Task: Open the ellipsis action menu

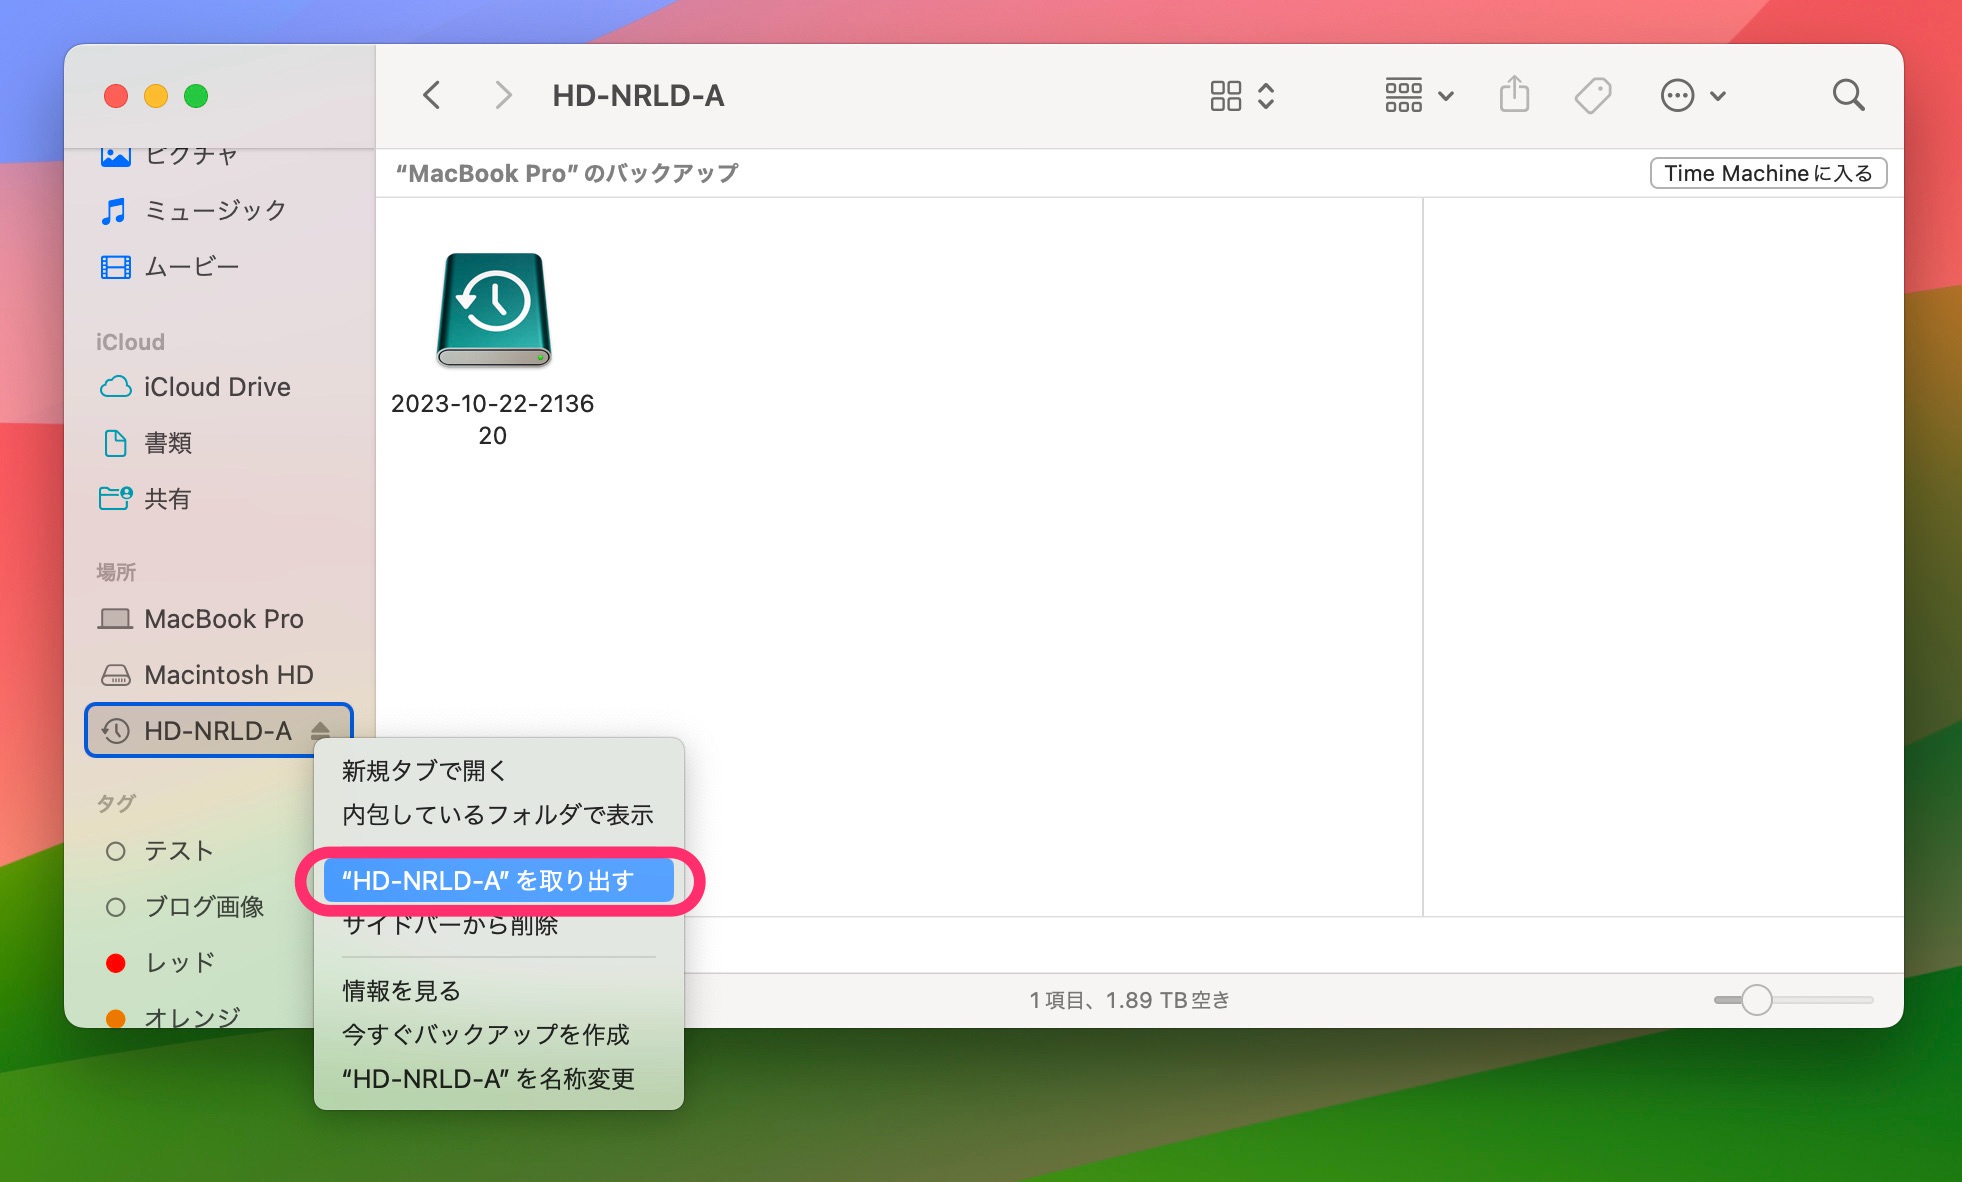Action: (1692, 96)
